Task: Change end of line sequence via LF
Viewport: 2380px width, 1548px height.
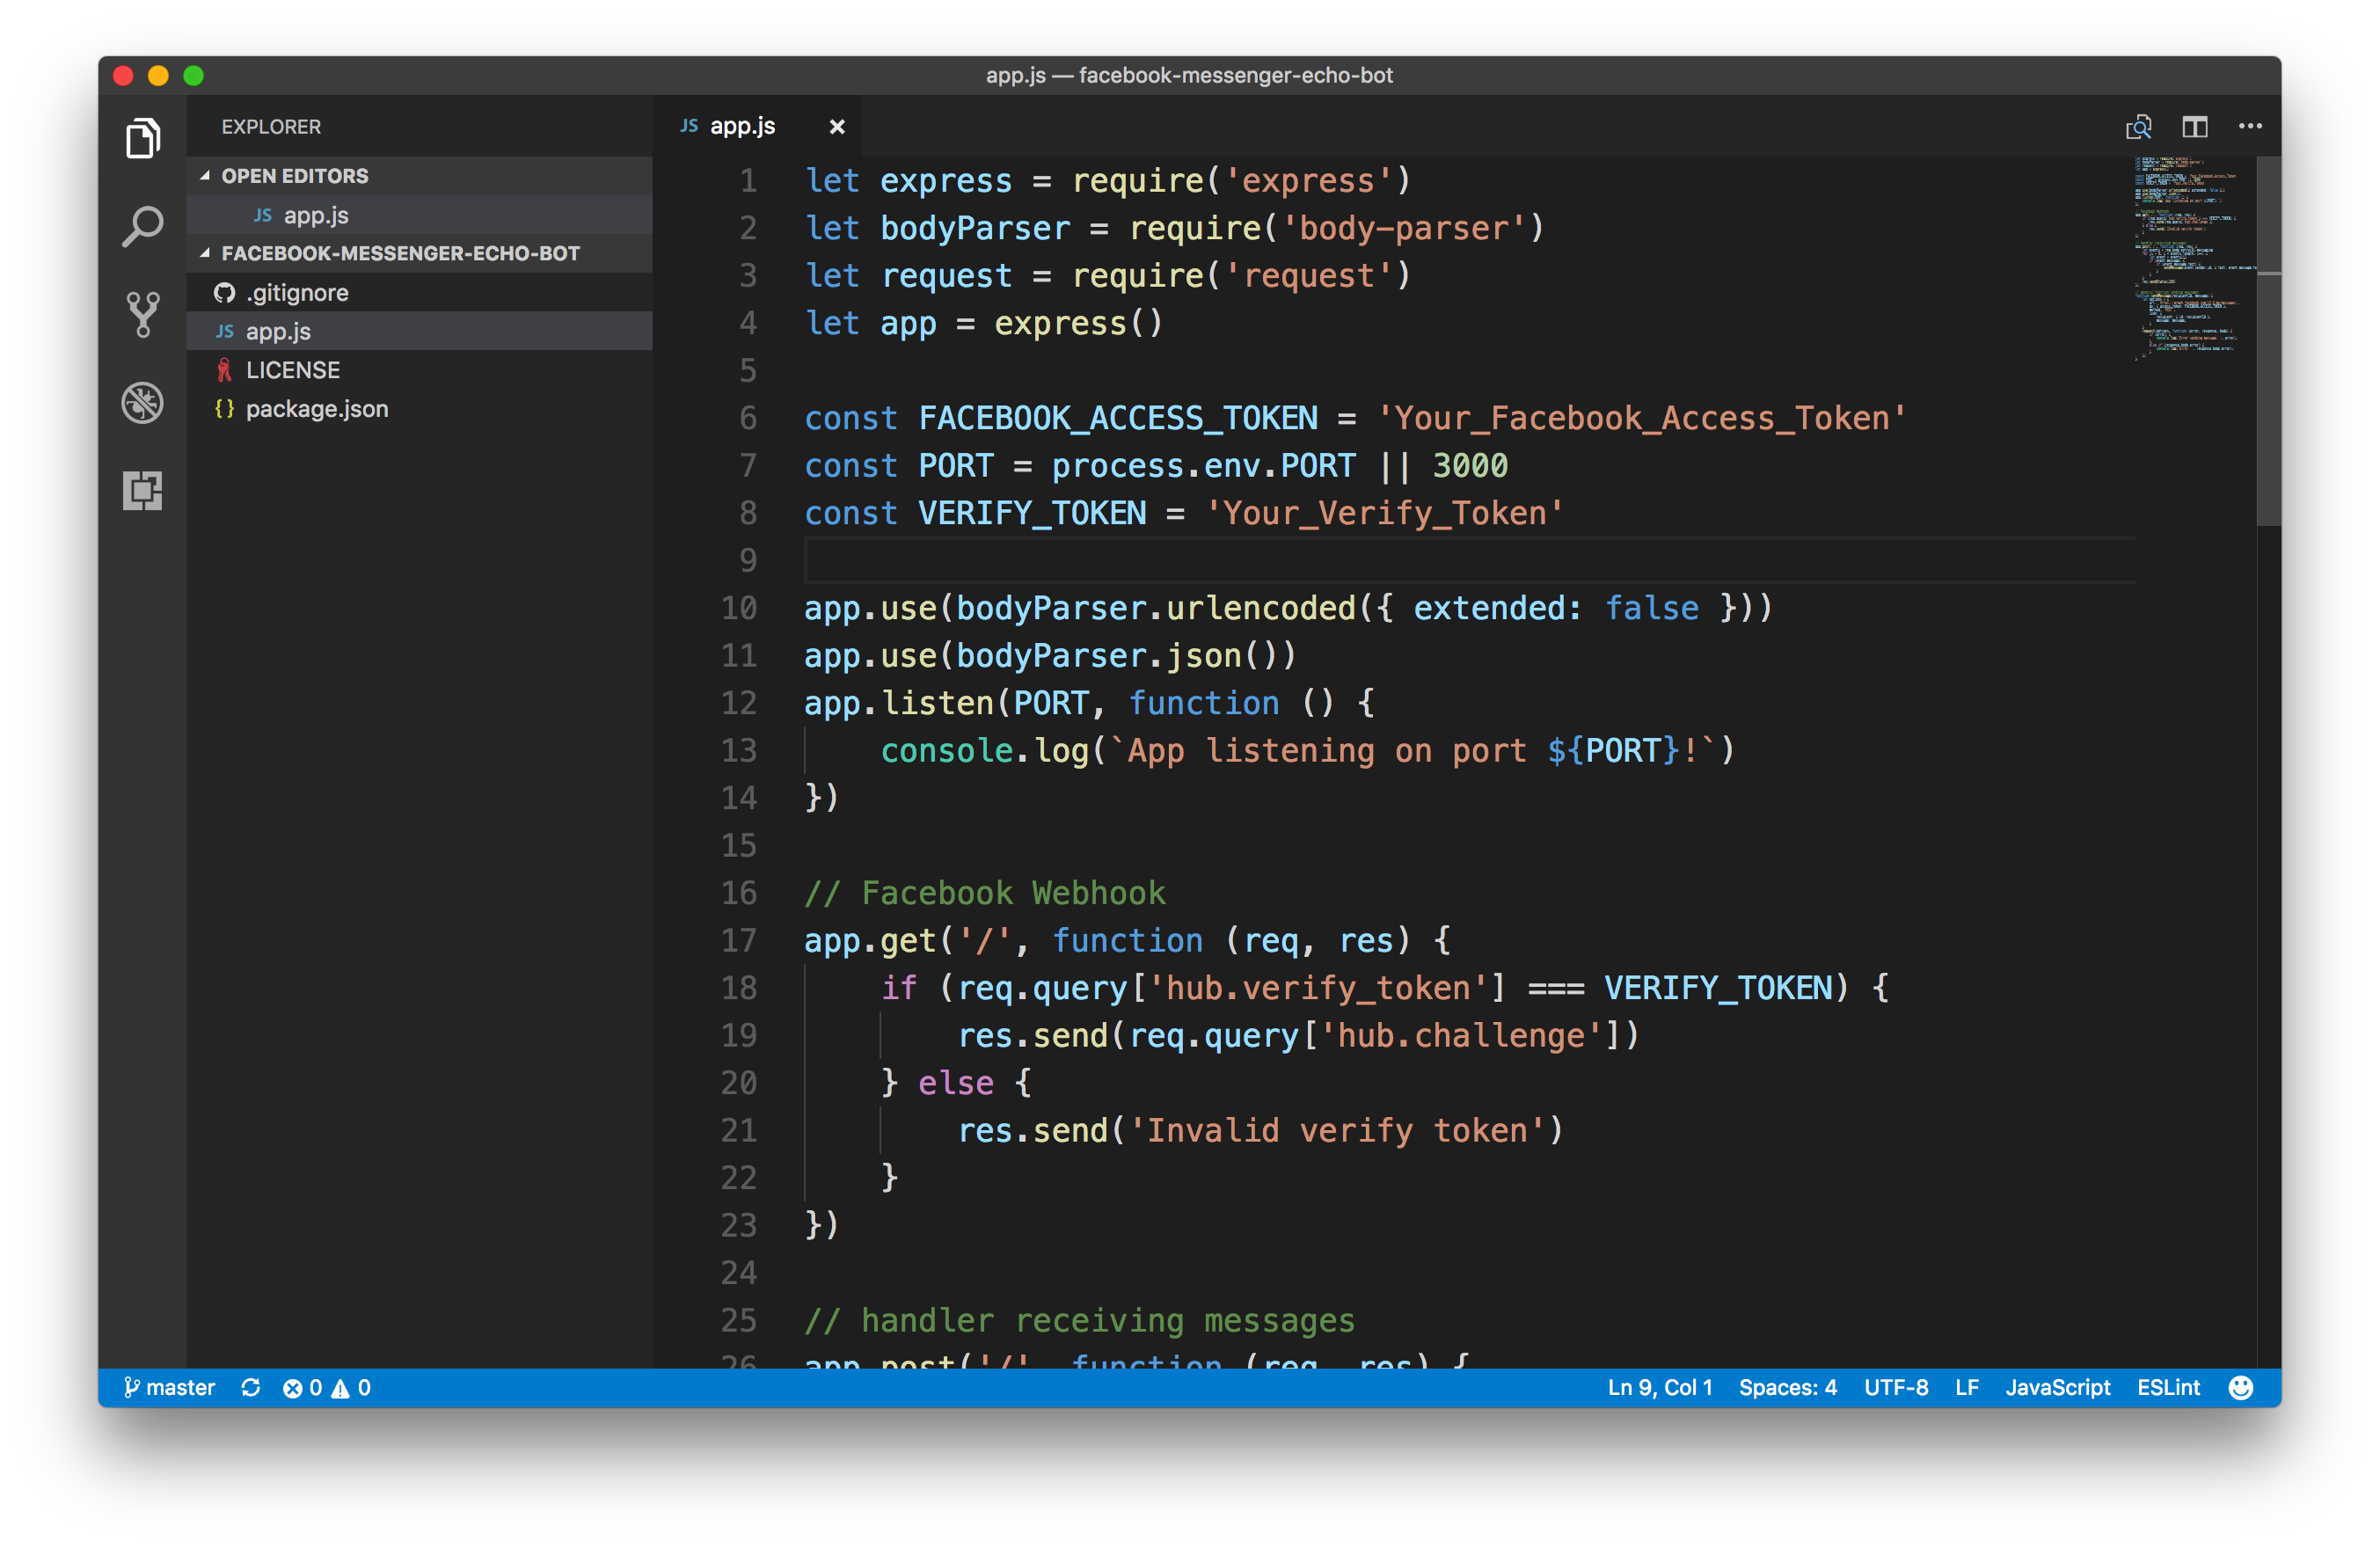Action: (1967, 1388)
